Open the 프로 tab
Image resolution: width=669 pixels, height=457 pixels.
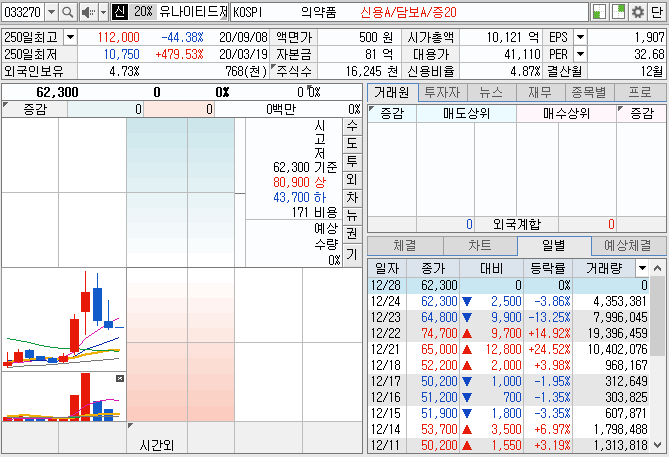point(640,93)
